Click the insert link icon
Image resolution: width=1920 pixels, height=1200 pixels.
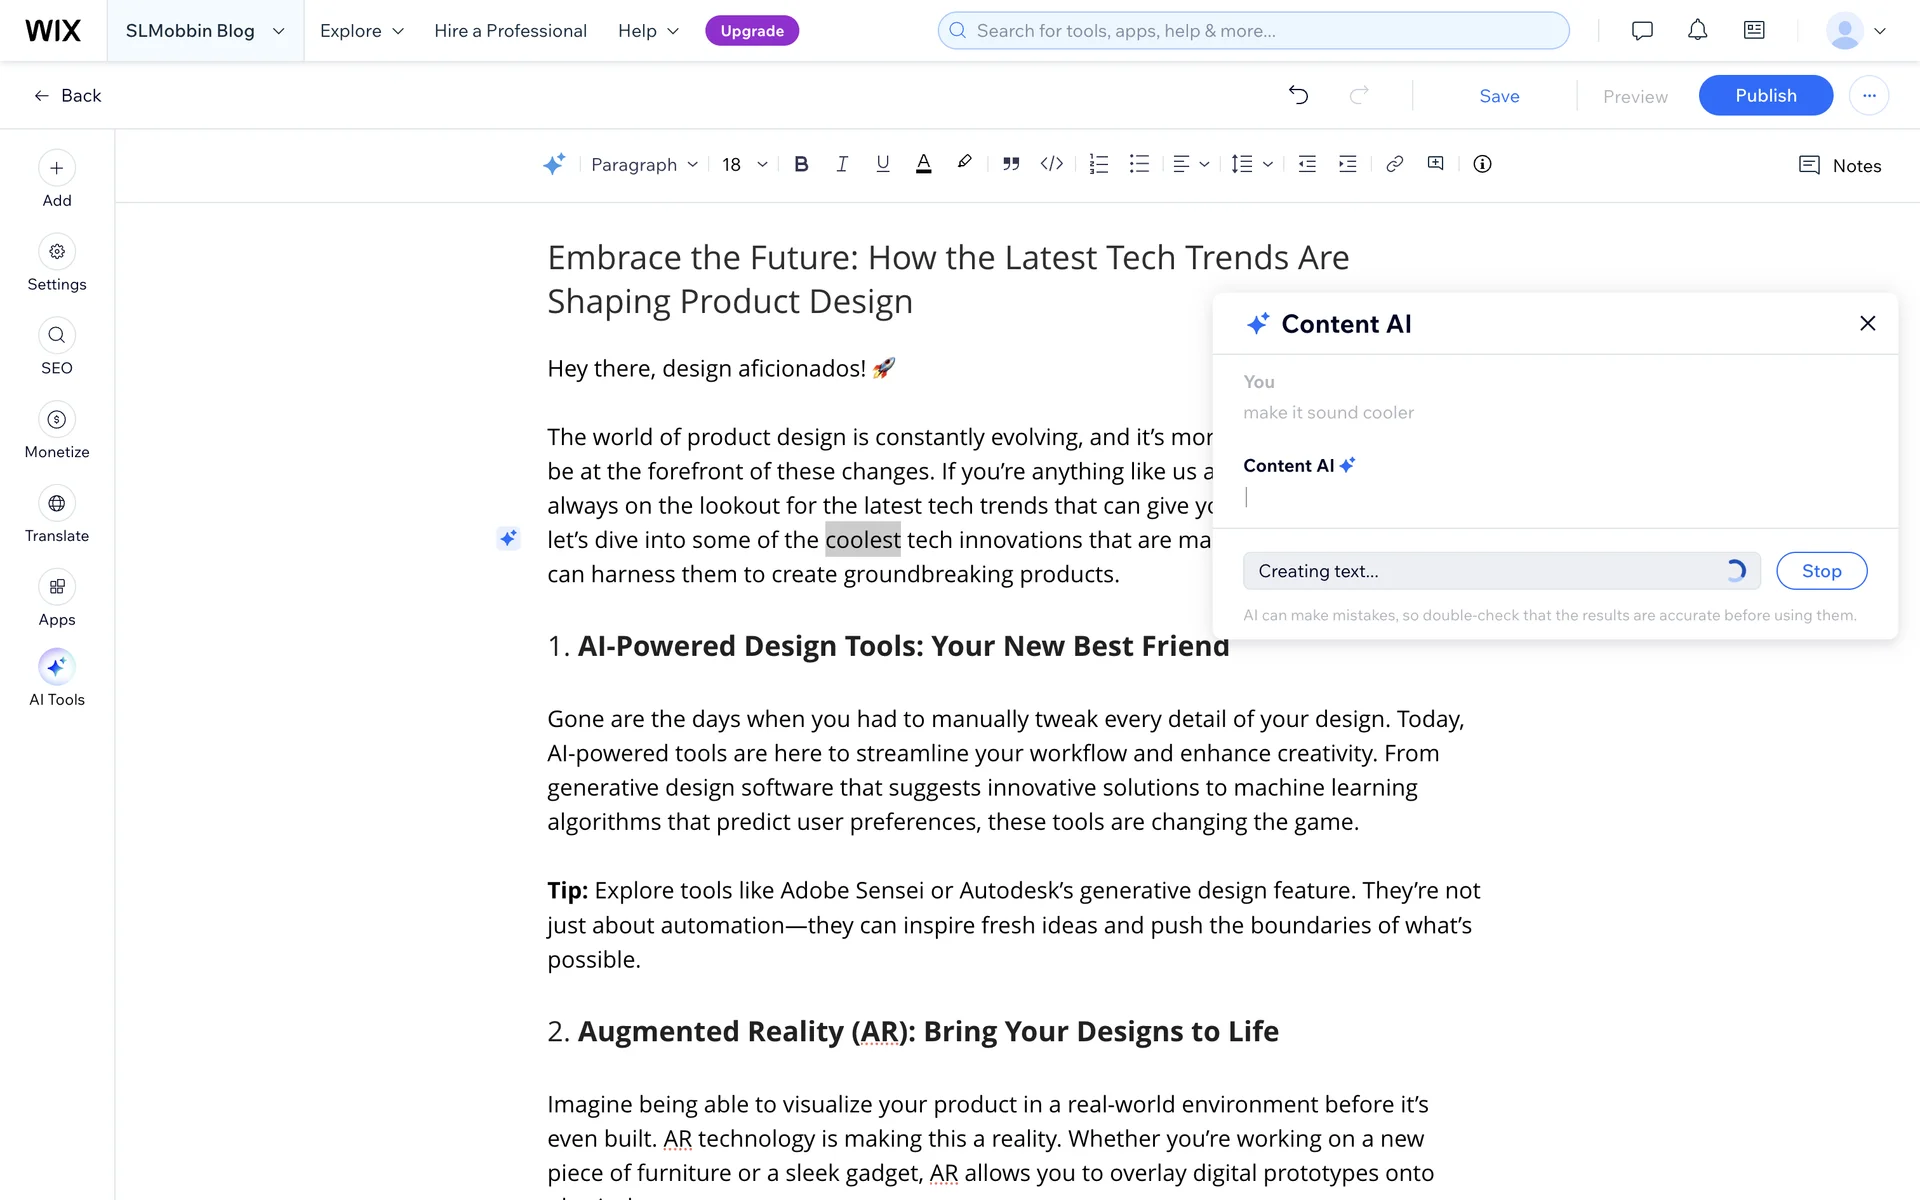(1394, 164)
